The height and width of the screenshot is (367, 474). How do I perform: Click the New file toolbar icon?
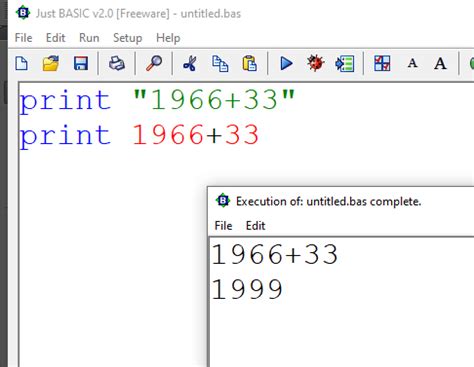tap(22, 63)
